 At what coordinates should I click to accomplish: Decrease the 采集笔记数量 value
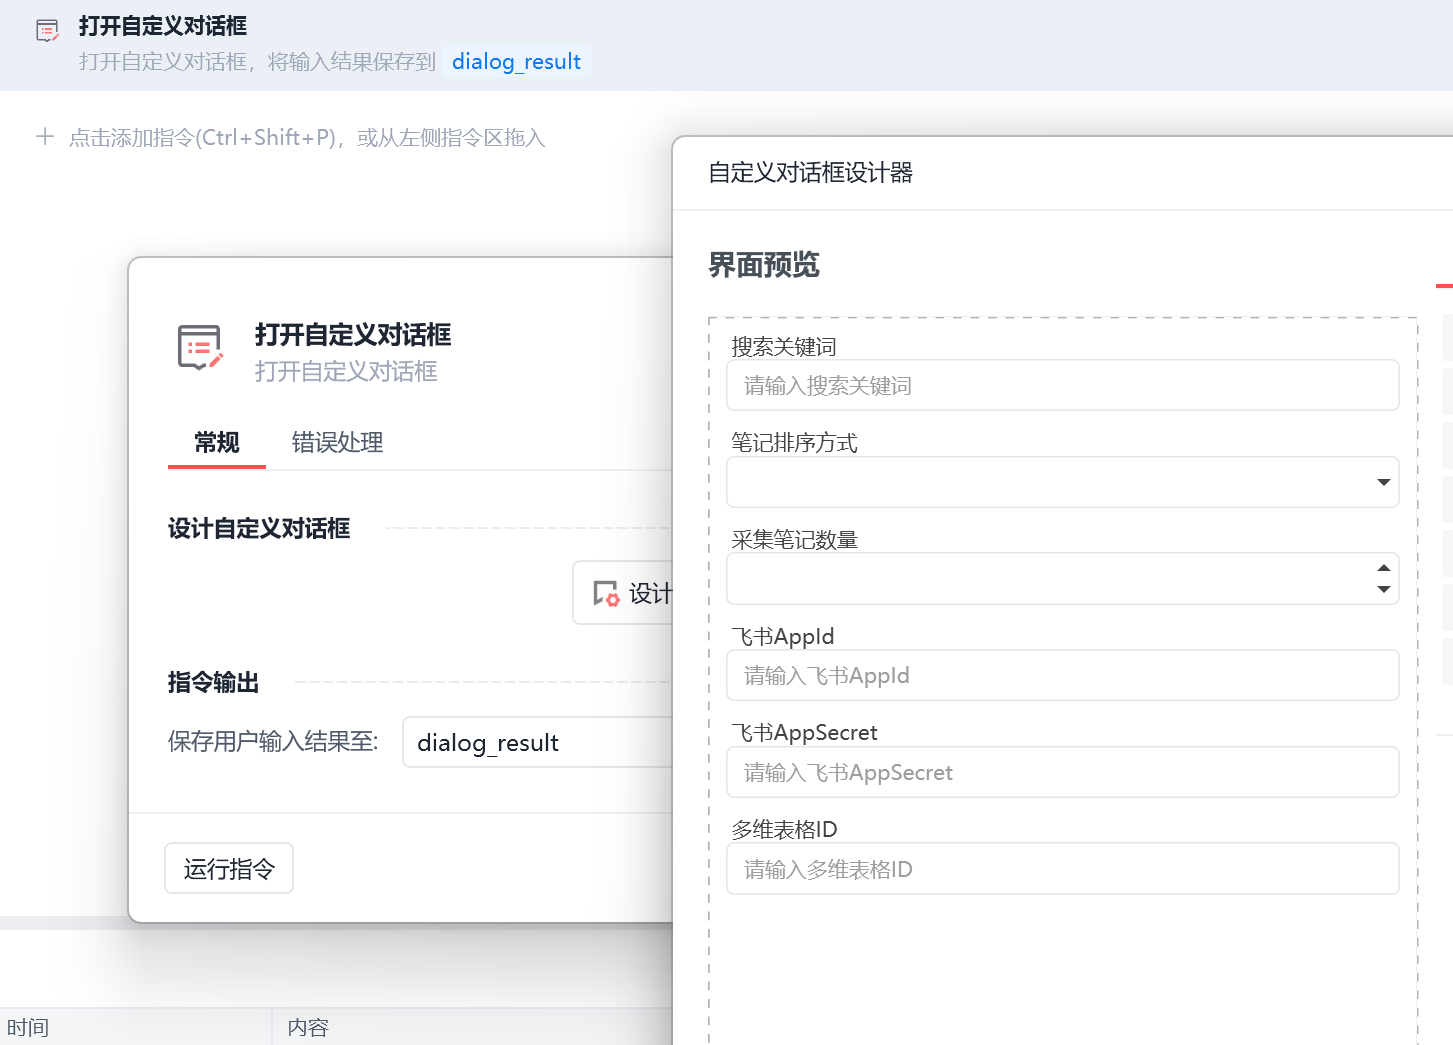(1384, 589)
